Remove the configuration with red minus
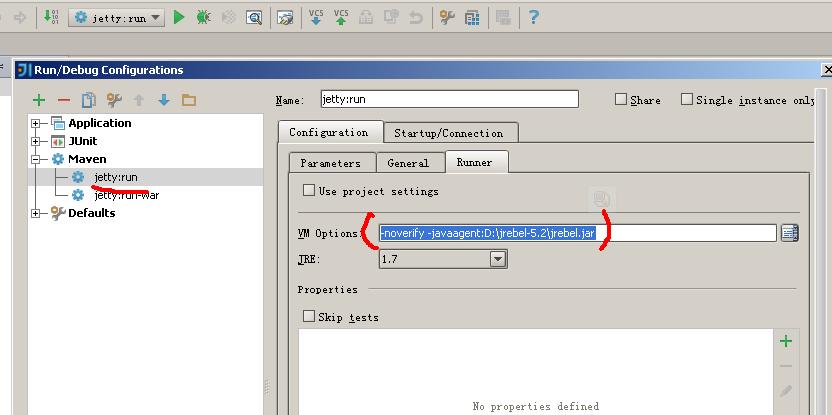The width and height of the screenshot is (832, 415). tap(64, 100)
